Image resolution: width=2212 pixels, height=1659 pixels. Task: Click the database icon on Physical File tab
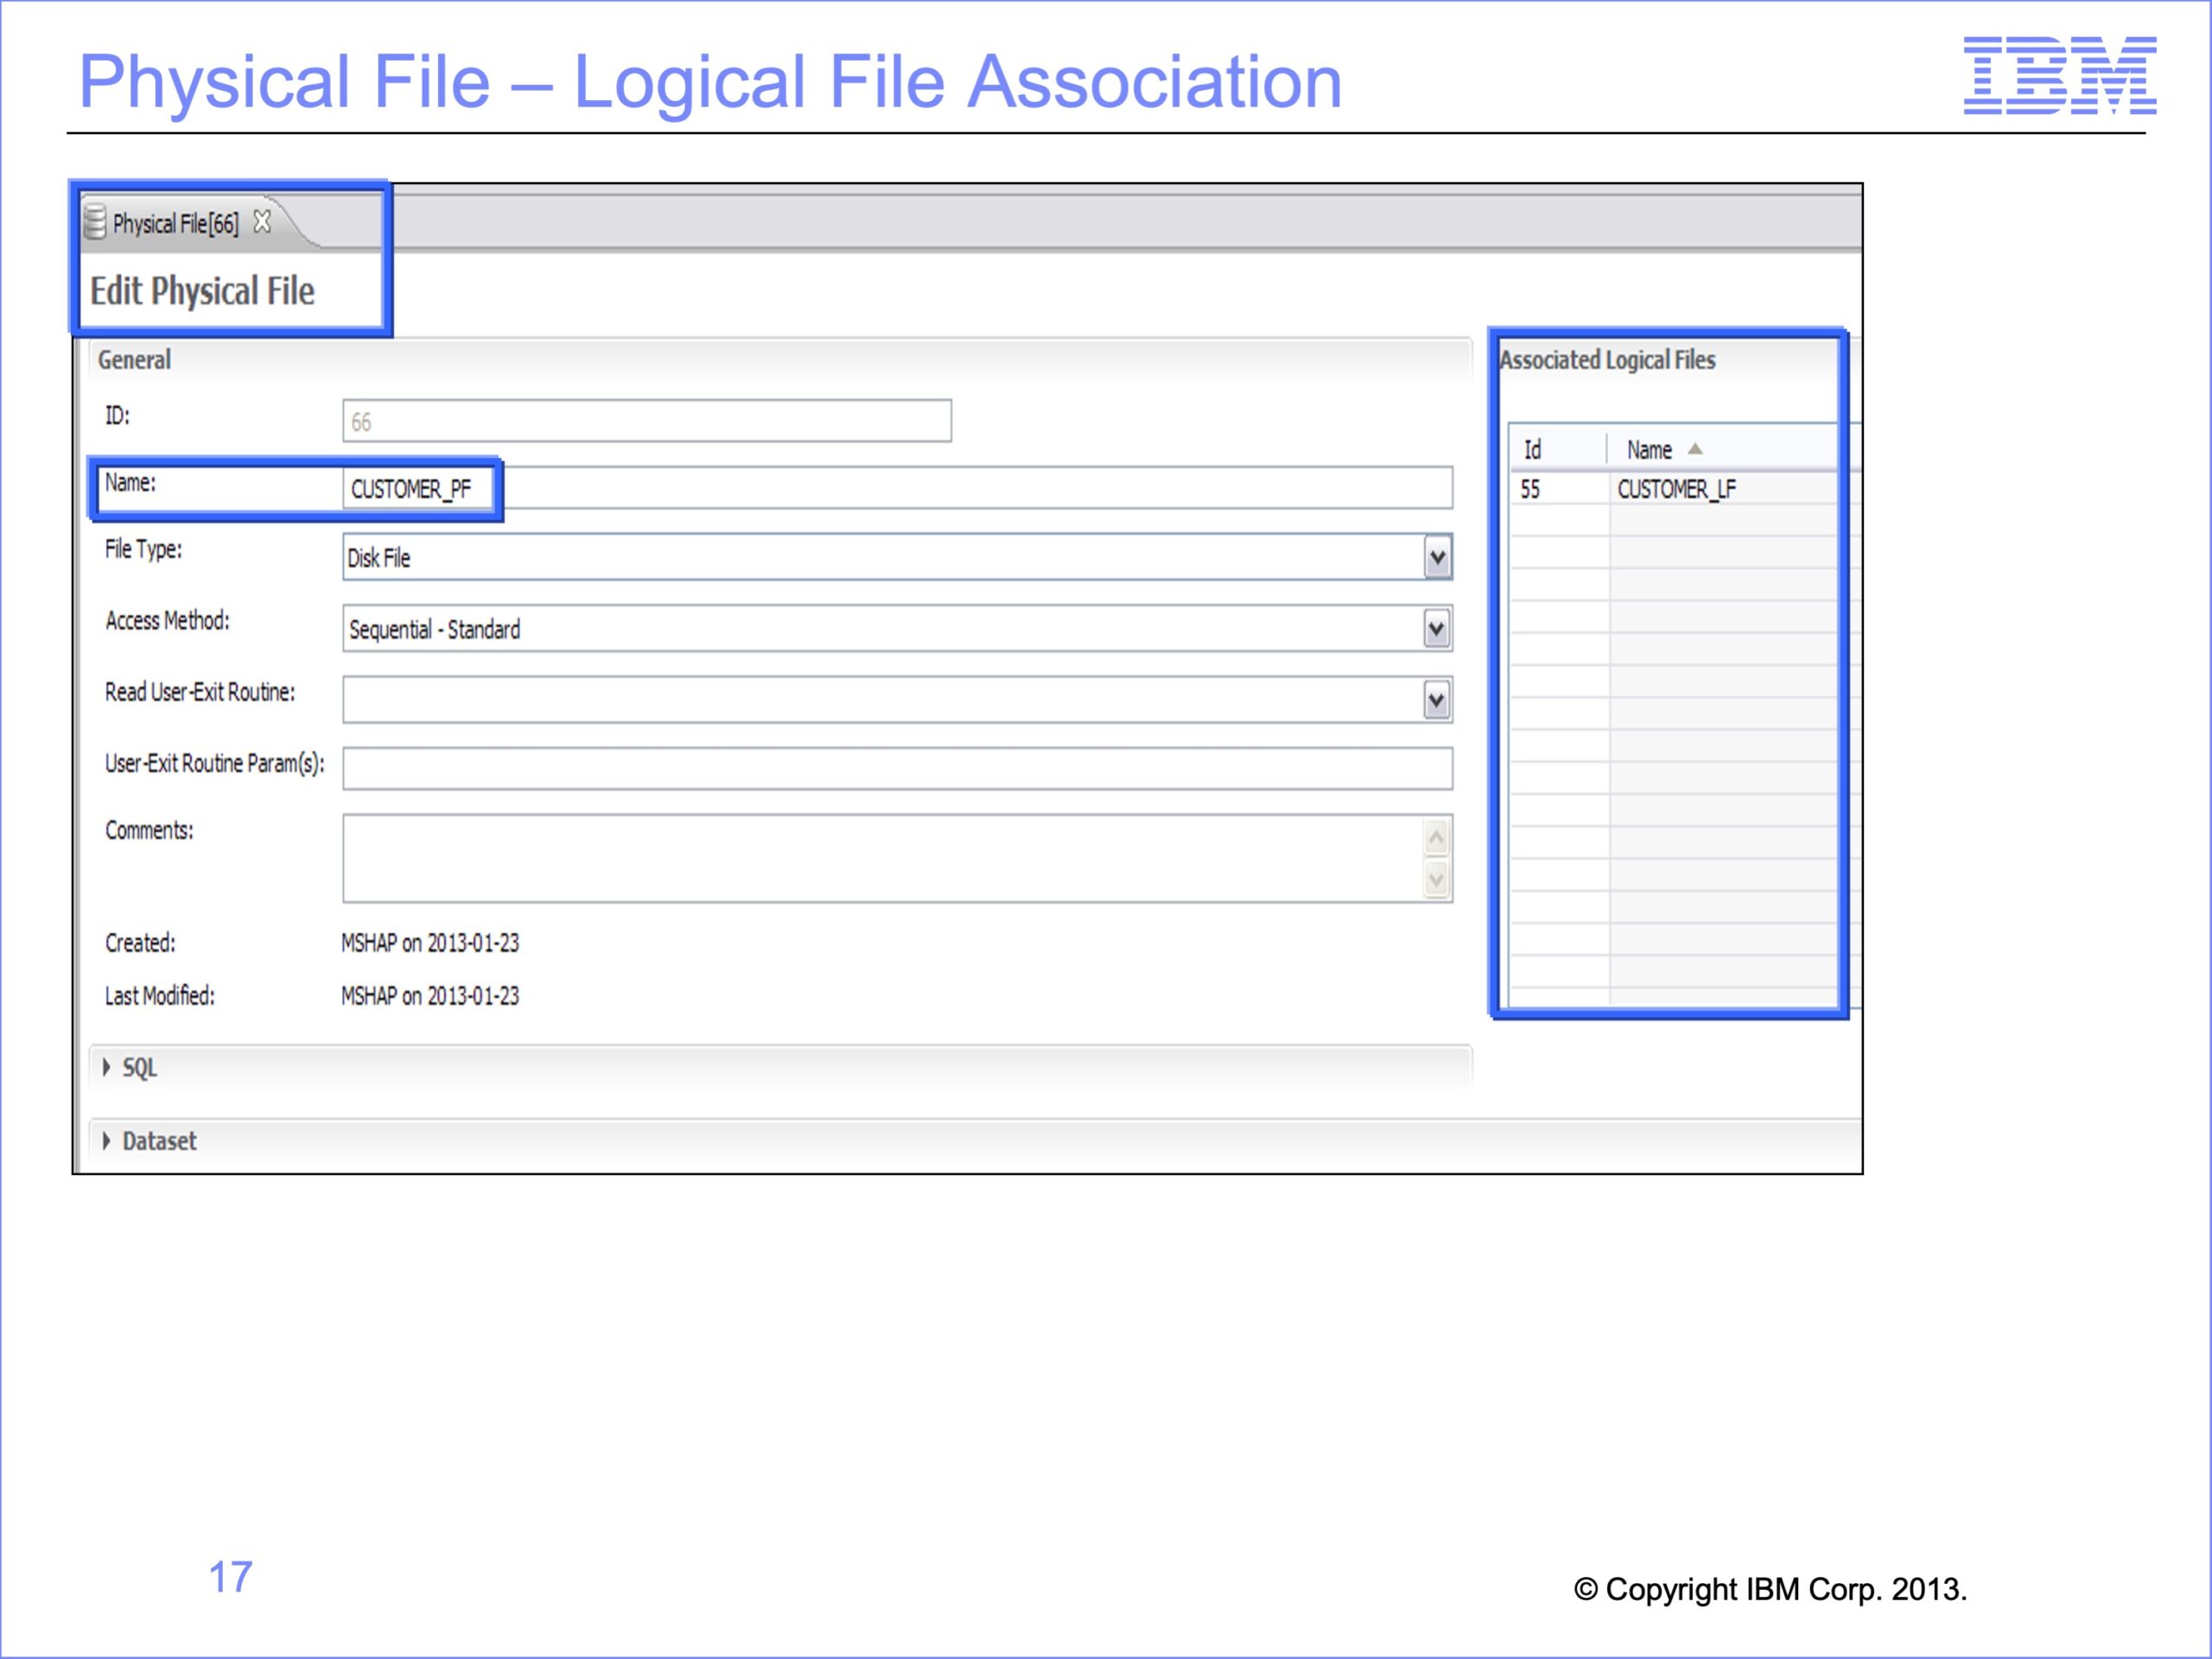point(95,222)
